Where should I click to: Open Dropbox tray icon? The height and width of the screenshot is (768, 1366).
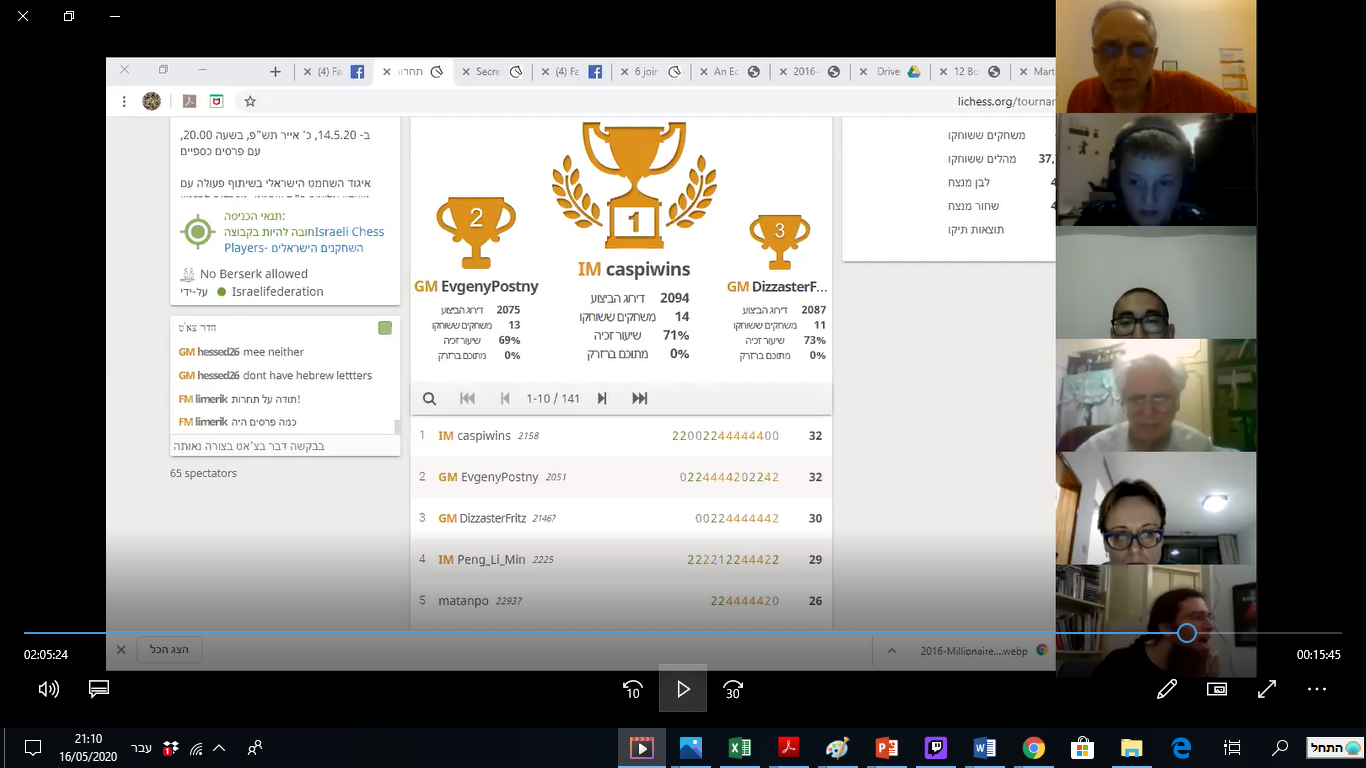[170, 748]
